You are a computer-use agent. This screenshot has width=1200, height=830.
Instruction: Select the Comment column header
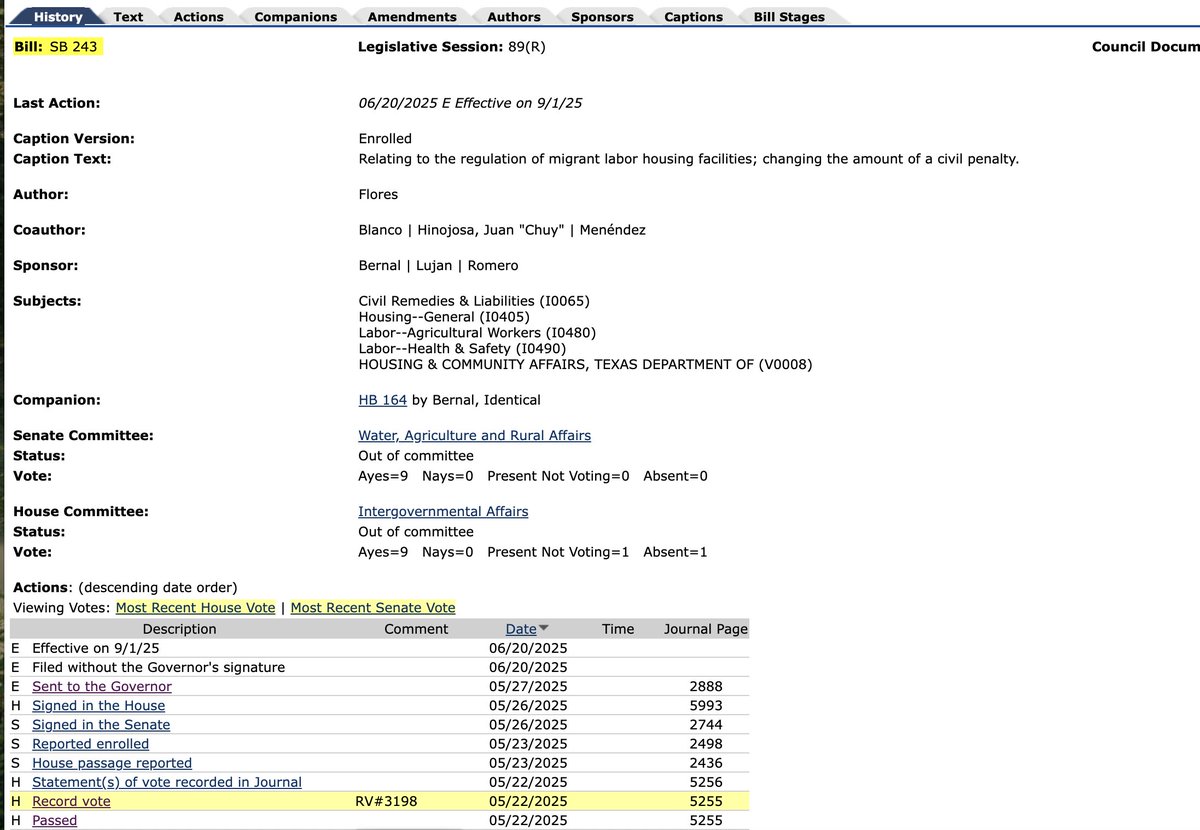click(417, 629)
